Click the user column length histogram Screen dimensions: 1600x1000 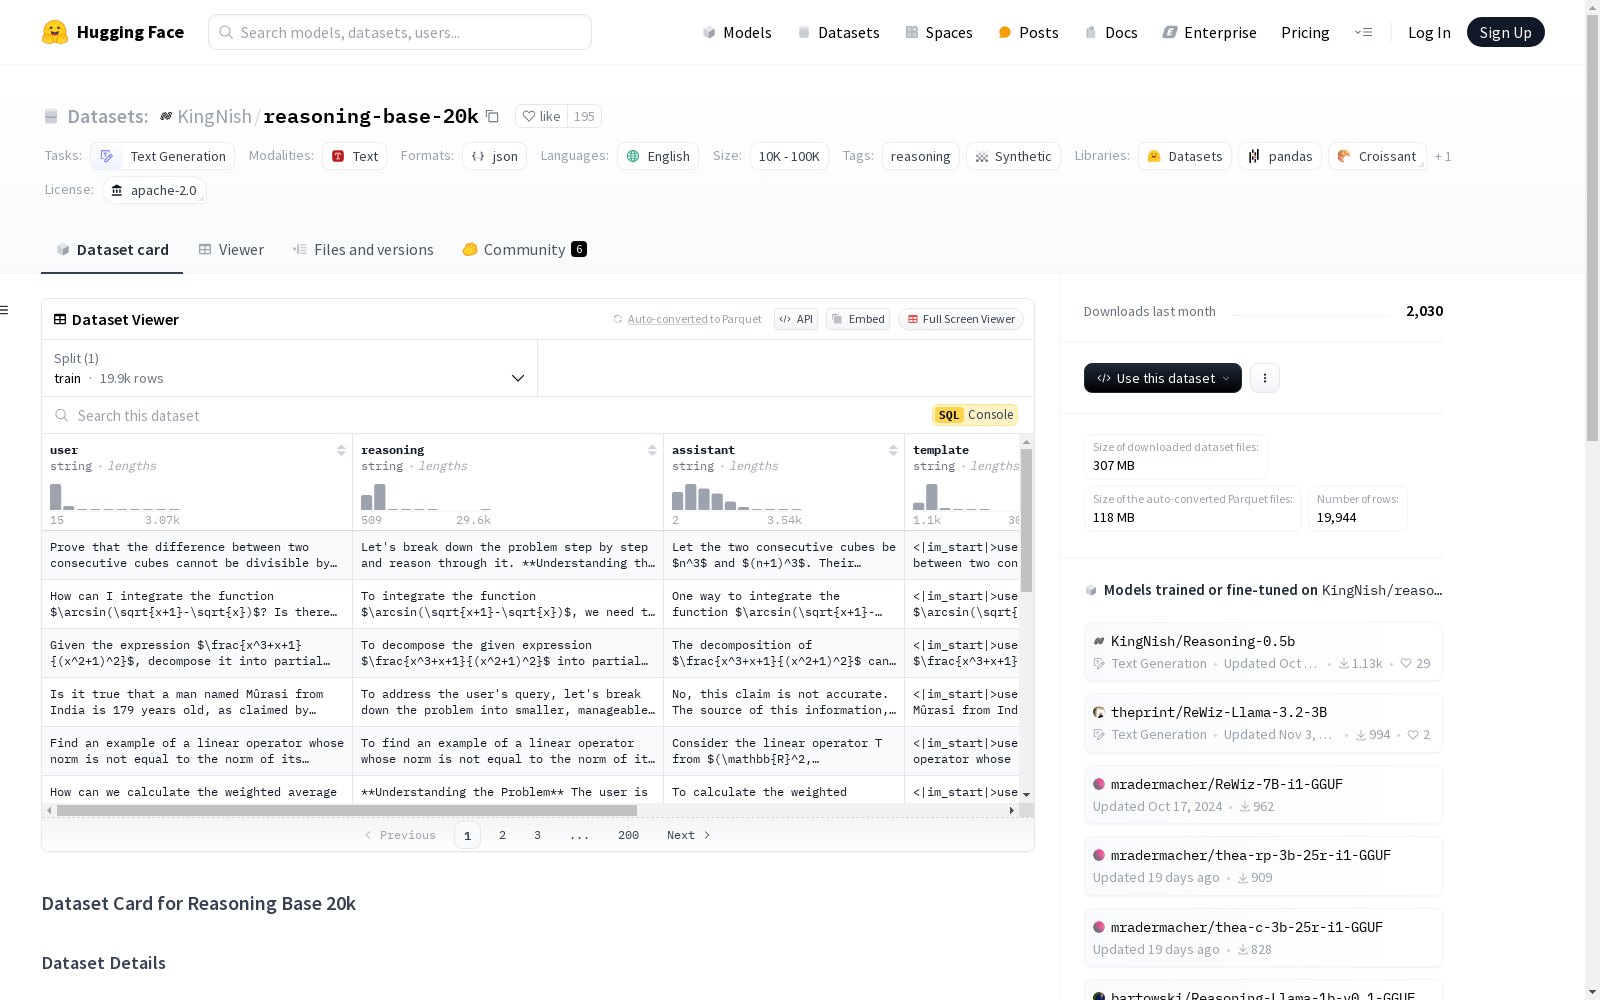coord(115,497)
